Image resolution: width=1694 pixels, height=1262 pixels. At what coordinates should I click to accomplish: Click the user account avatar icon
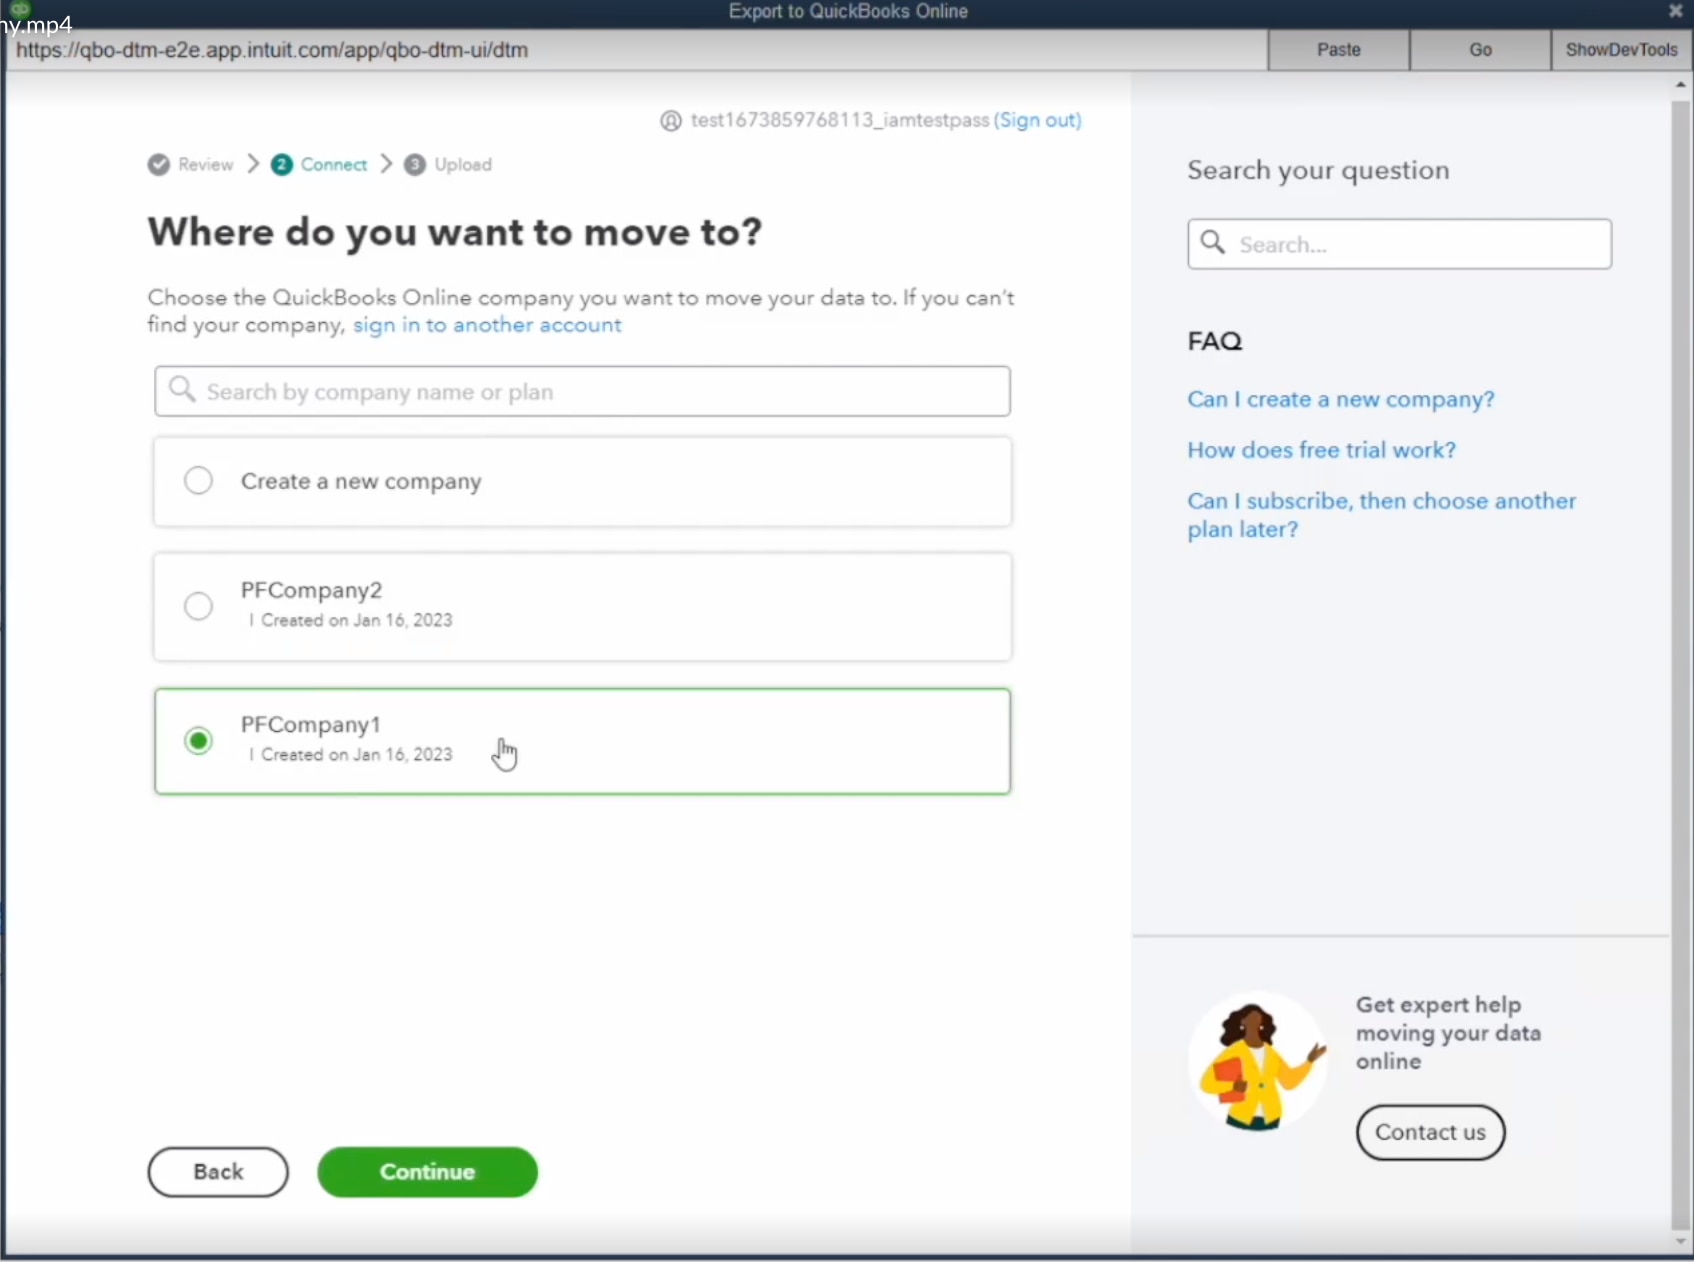tap(671, 121)
